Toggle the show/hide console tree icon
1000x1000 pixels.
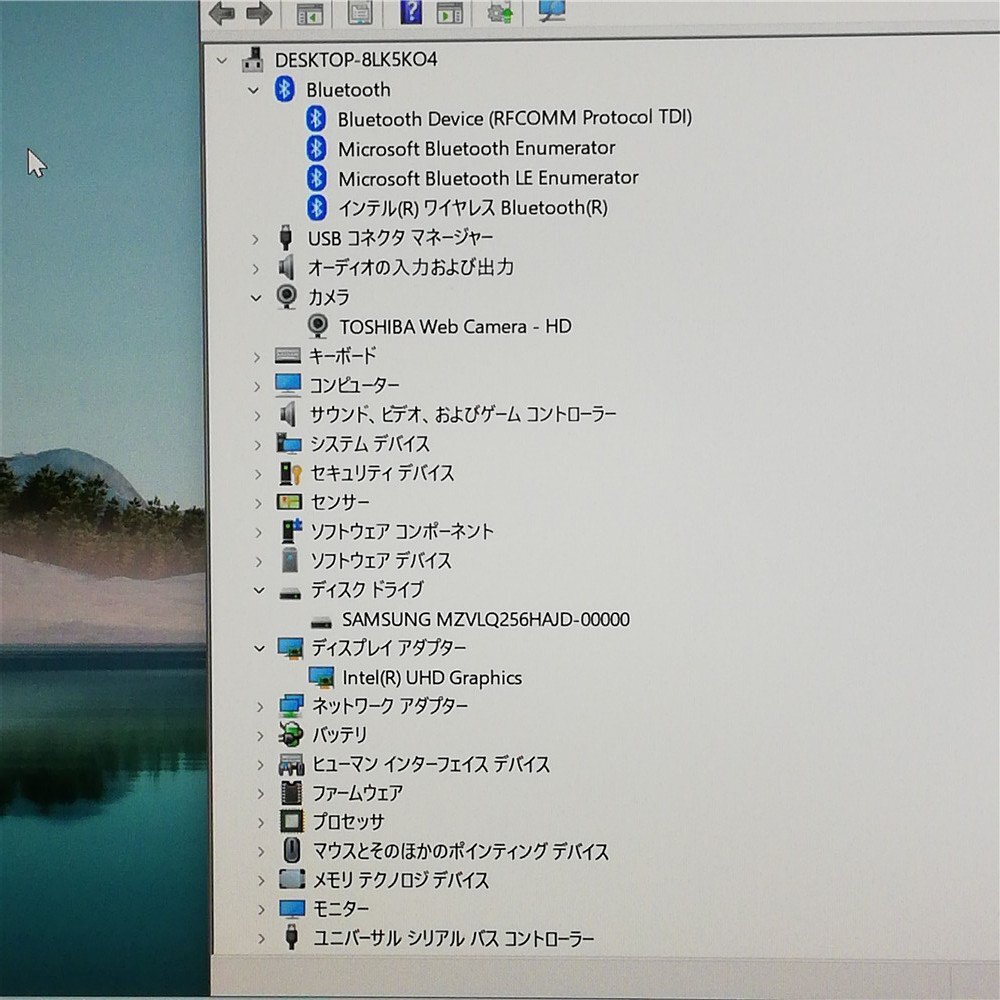pyautogui.click(x=310, y=13)
